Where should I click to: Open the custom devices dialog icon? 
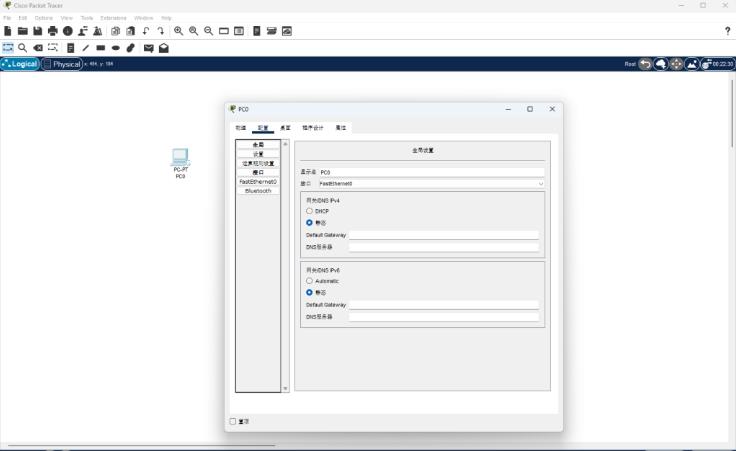pyautogui.click(x=239, y=31)
